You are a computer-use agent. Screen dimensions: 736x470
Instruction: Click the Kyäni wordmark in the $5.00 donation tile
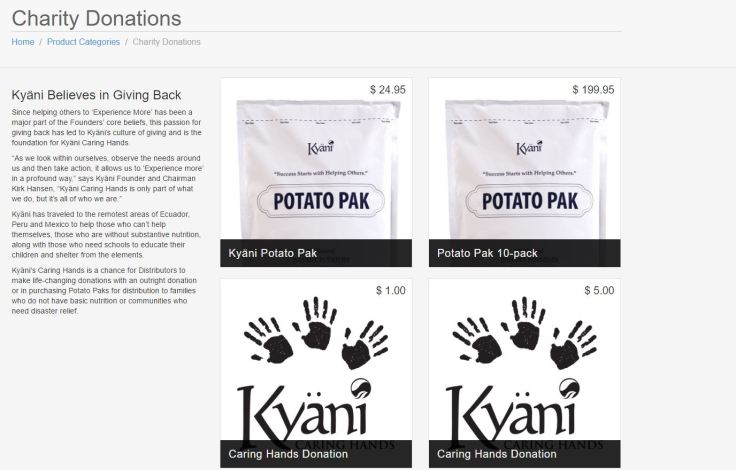(x=513, y=413)
